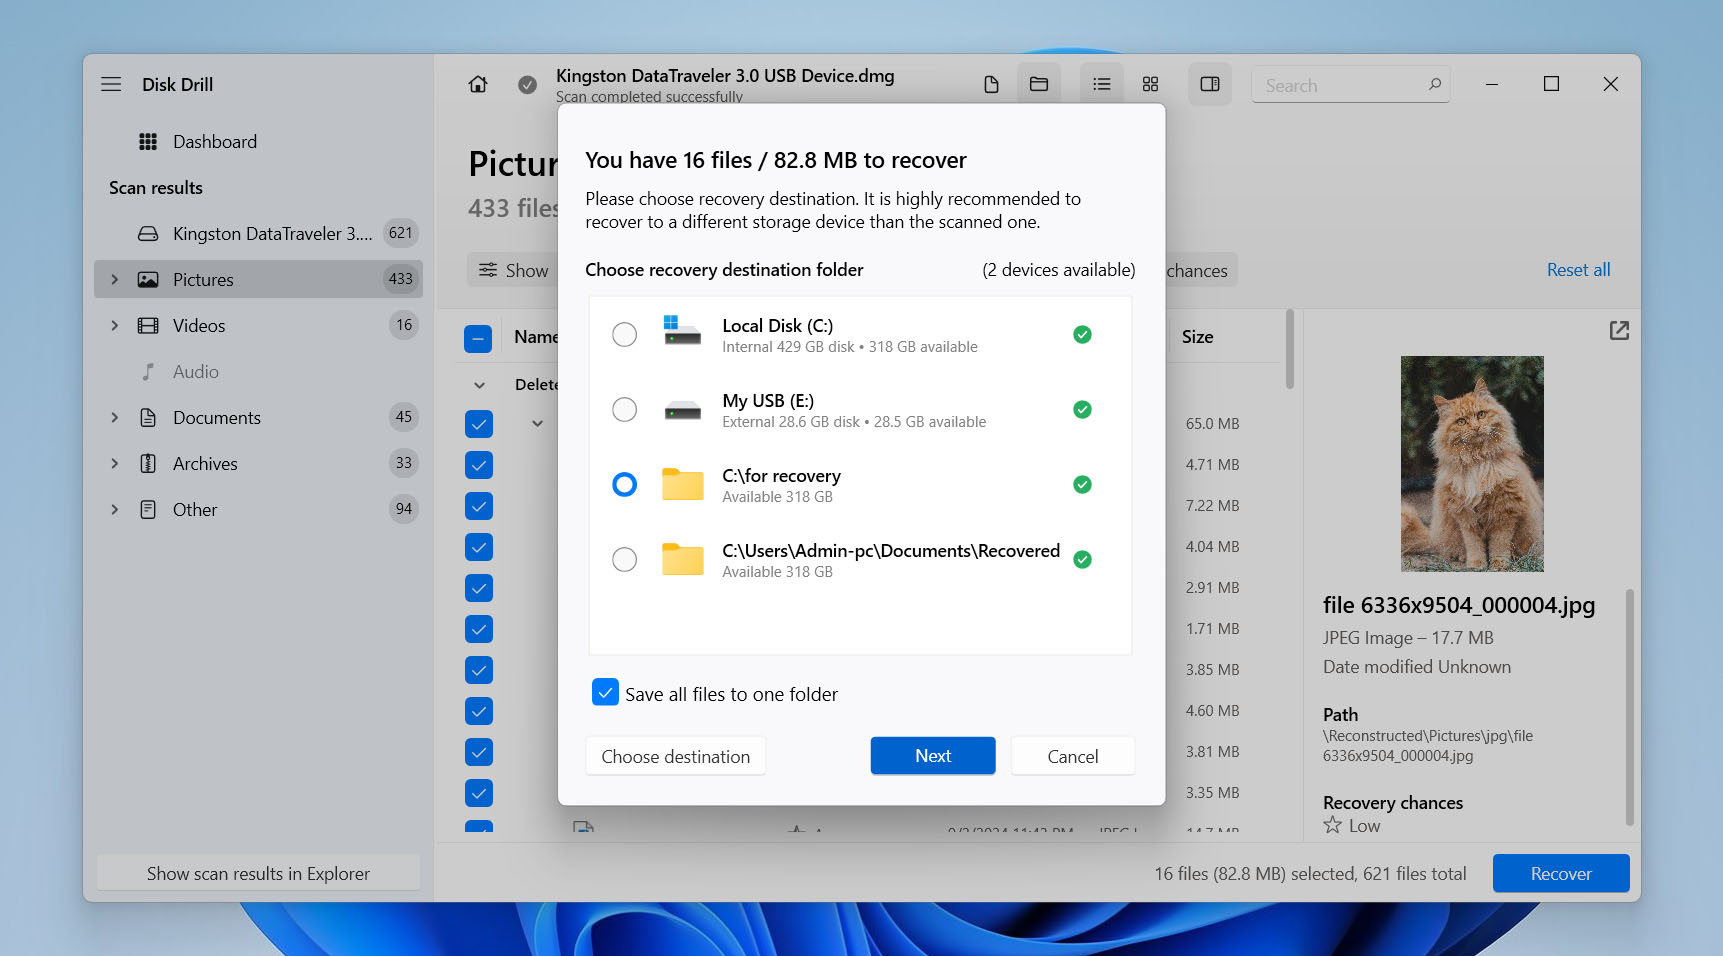Switch to folder view icon

click(x=1039, y=85)
